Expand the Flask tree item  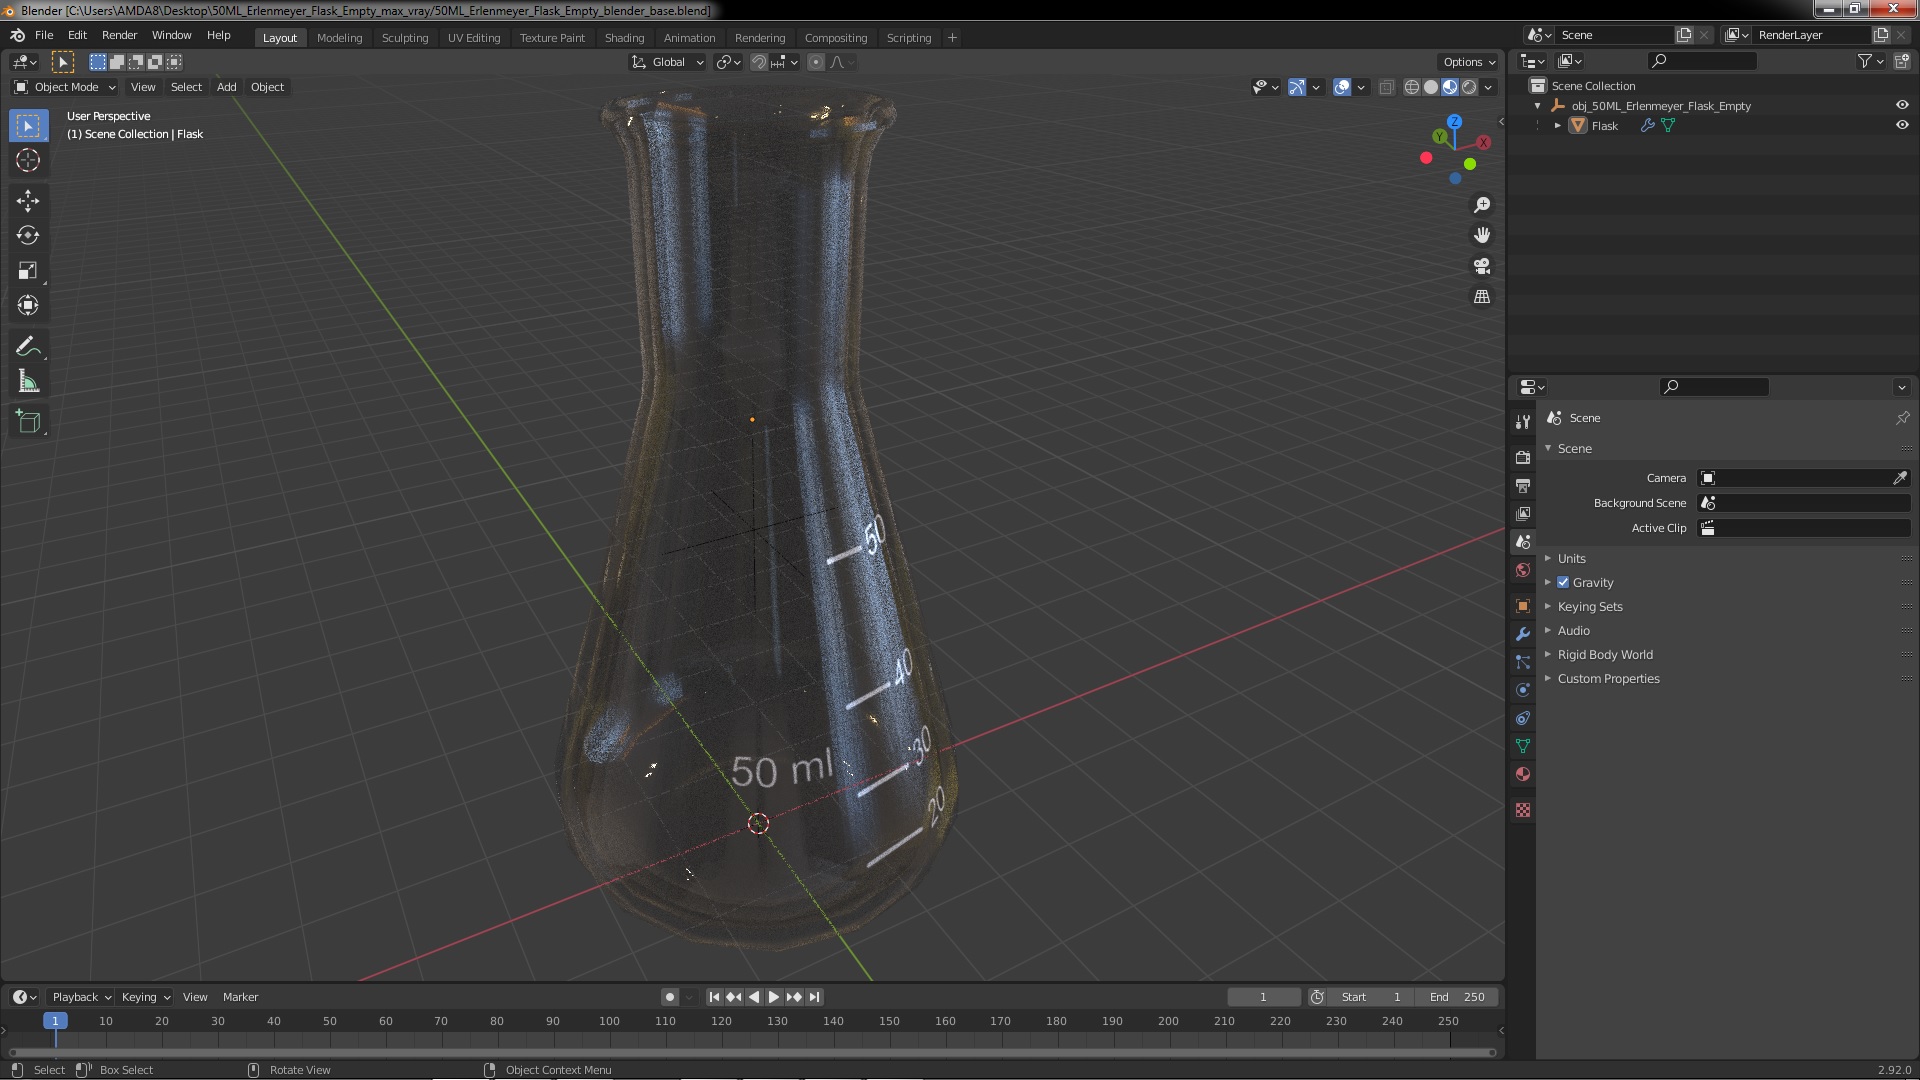(x=1558, y=126)
